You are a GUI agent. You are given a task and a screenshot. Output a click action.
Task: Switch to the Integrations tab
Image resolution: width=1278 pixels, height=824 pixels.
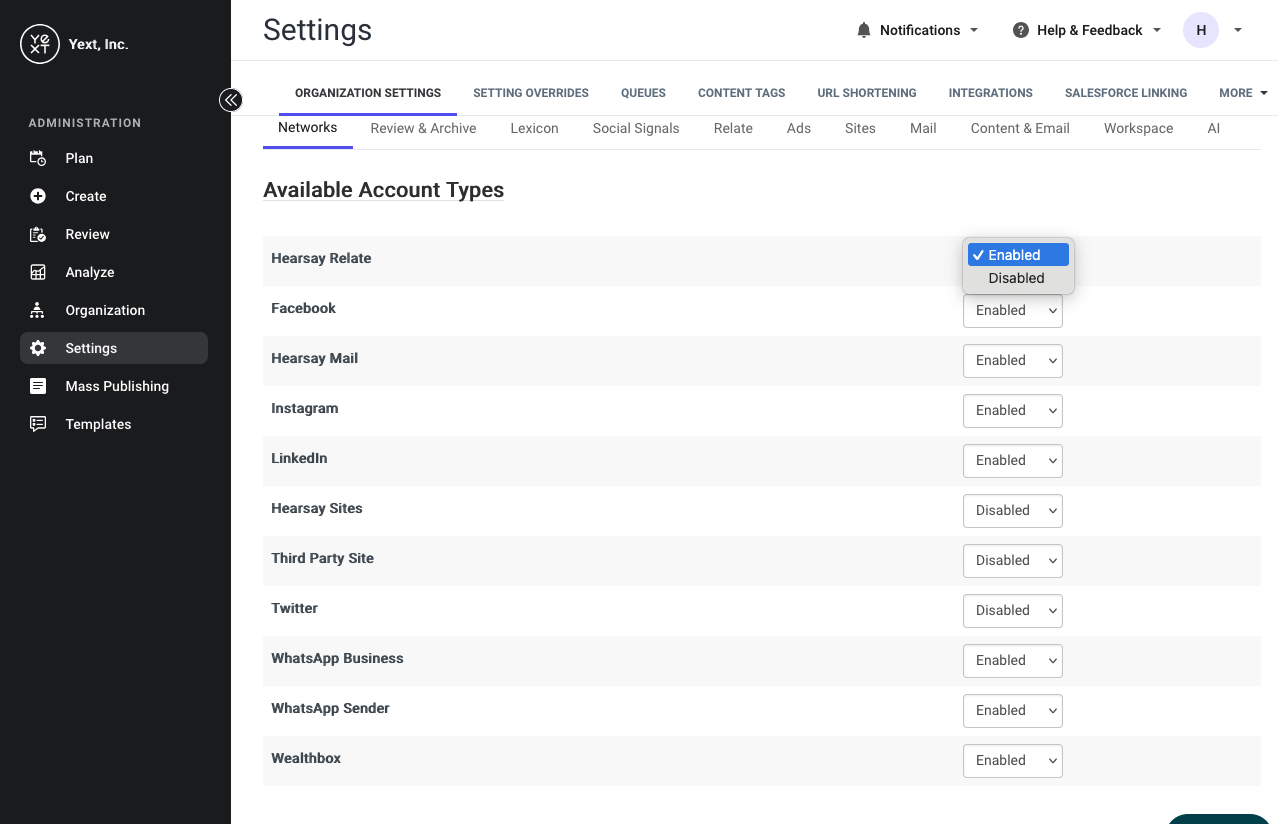pos(990,93)
